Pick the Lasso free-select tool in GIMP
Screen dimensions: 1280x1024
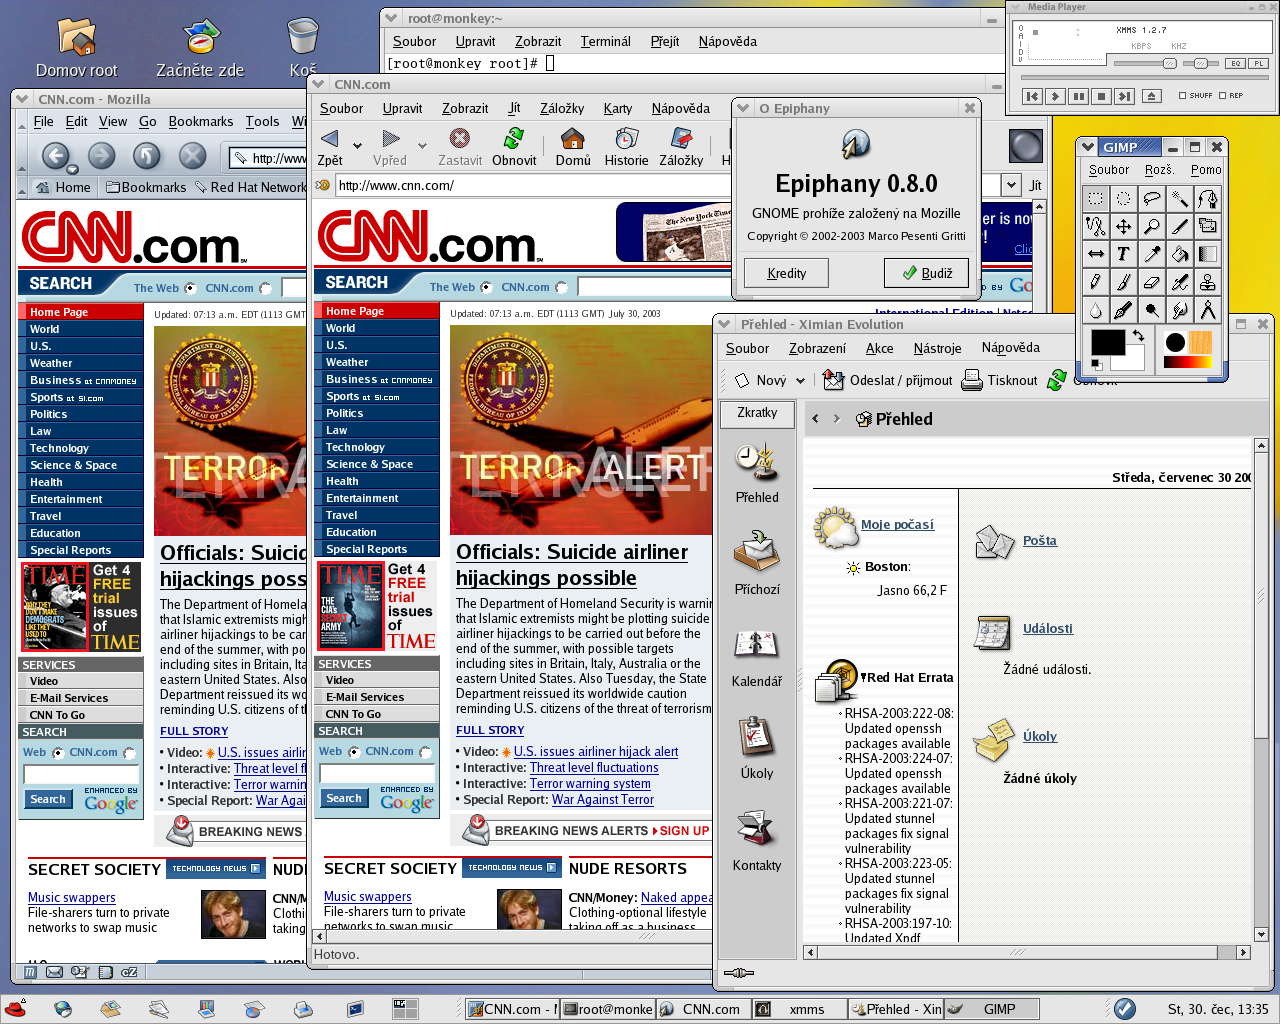click(1152, 198)
